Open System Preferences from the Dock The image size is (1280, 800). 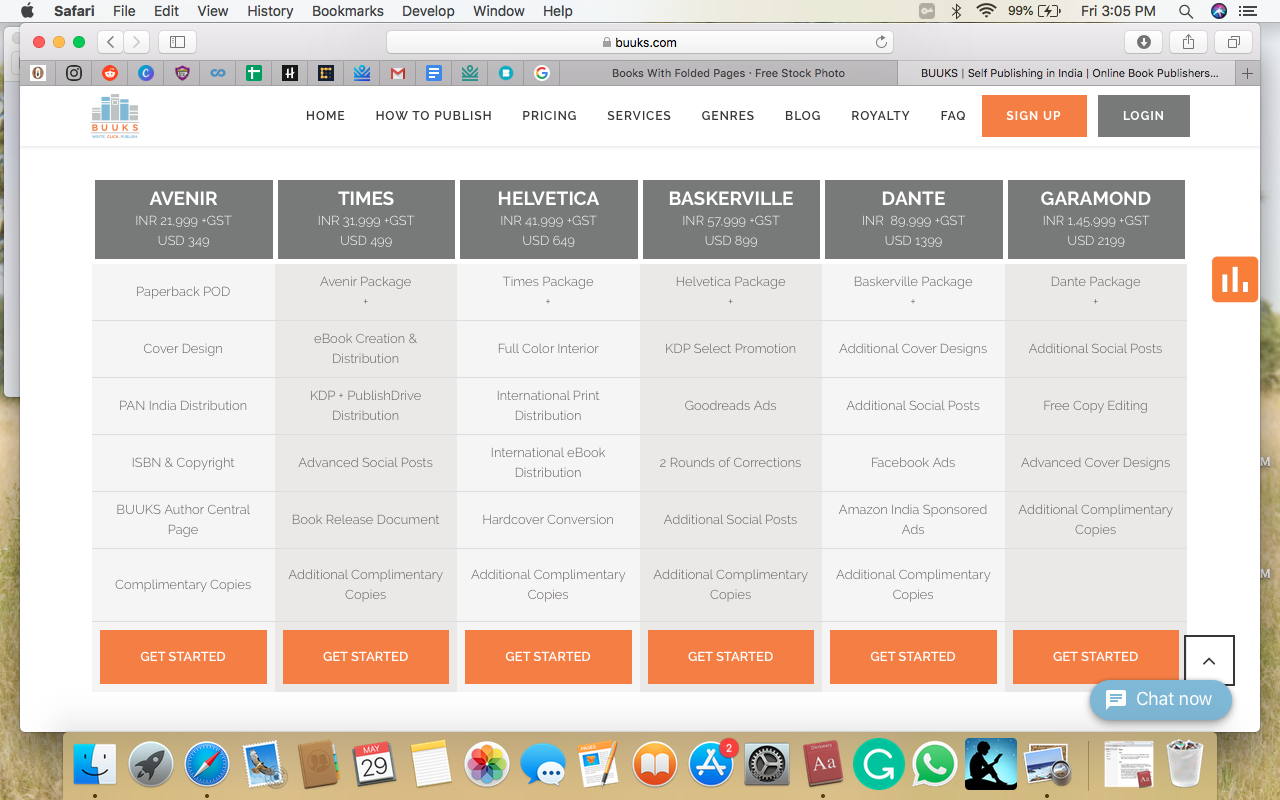[x=767, y=766]
